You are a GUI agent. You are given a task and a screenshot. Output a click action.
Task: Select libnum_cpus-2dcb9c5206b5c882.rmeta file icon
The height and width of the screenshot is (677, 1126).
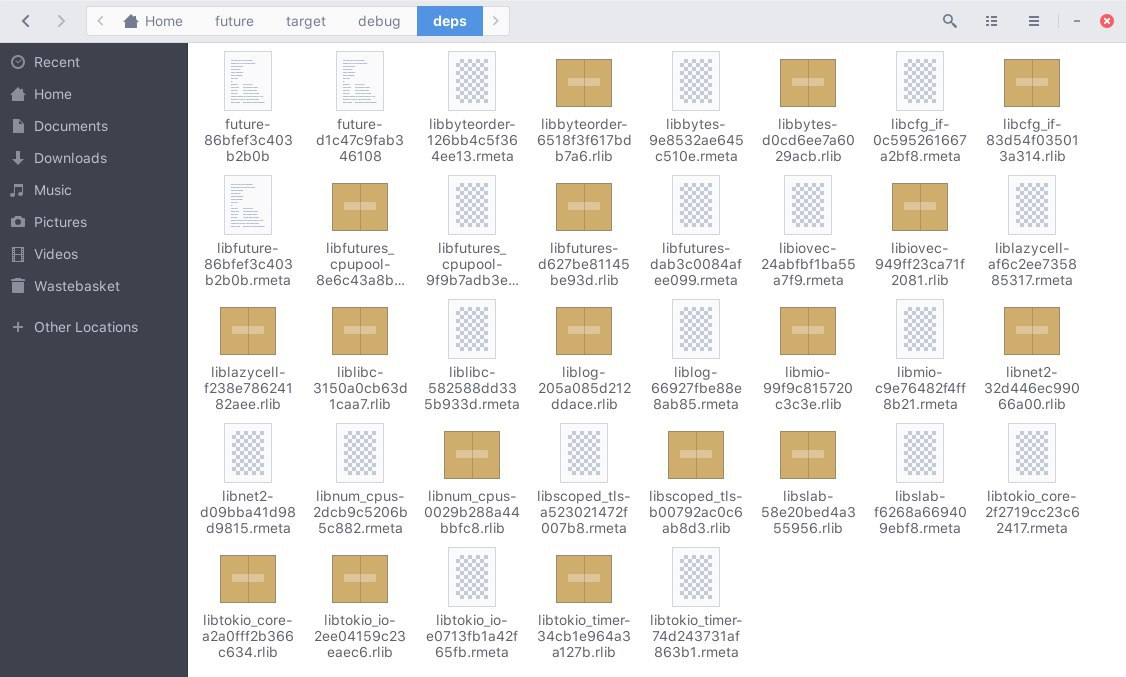click(360, 453)
